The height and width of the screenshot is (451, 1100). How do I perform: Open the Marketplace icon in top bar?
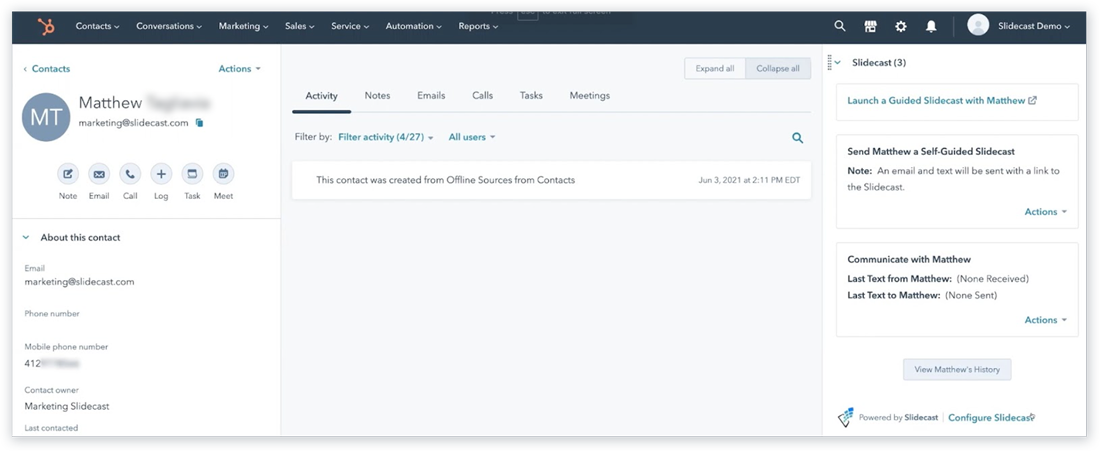point(871,26)
